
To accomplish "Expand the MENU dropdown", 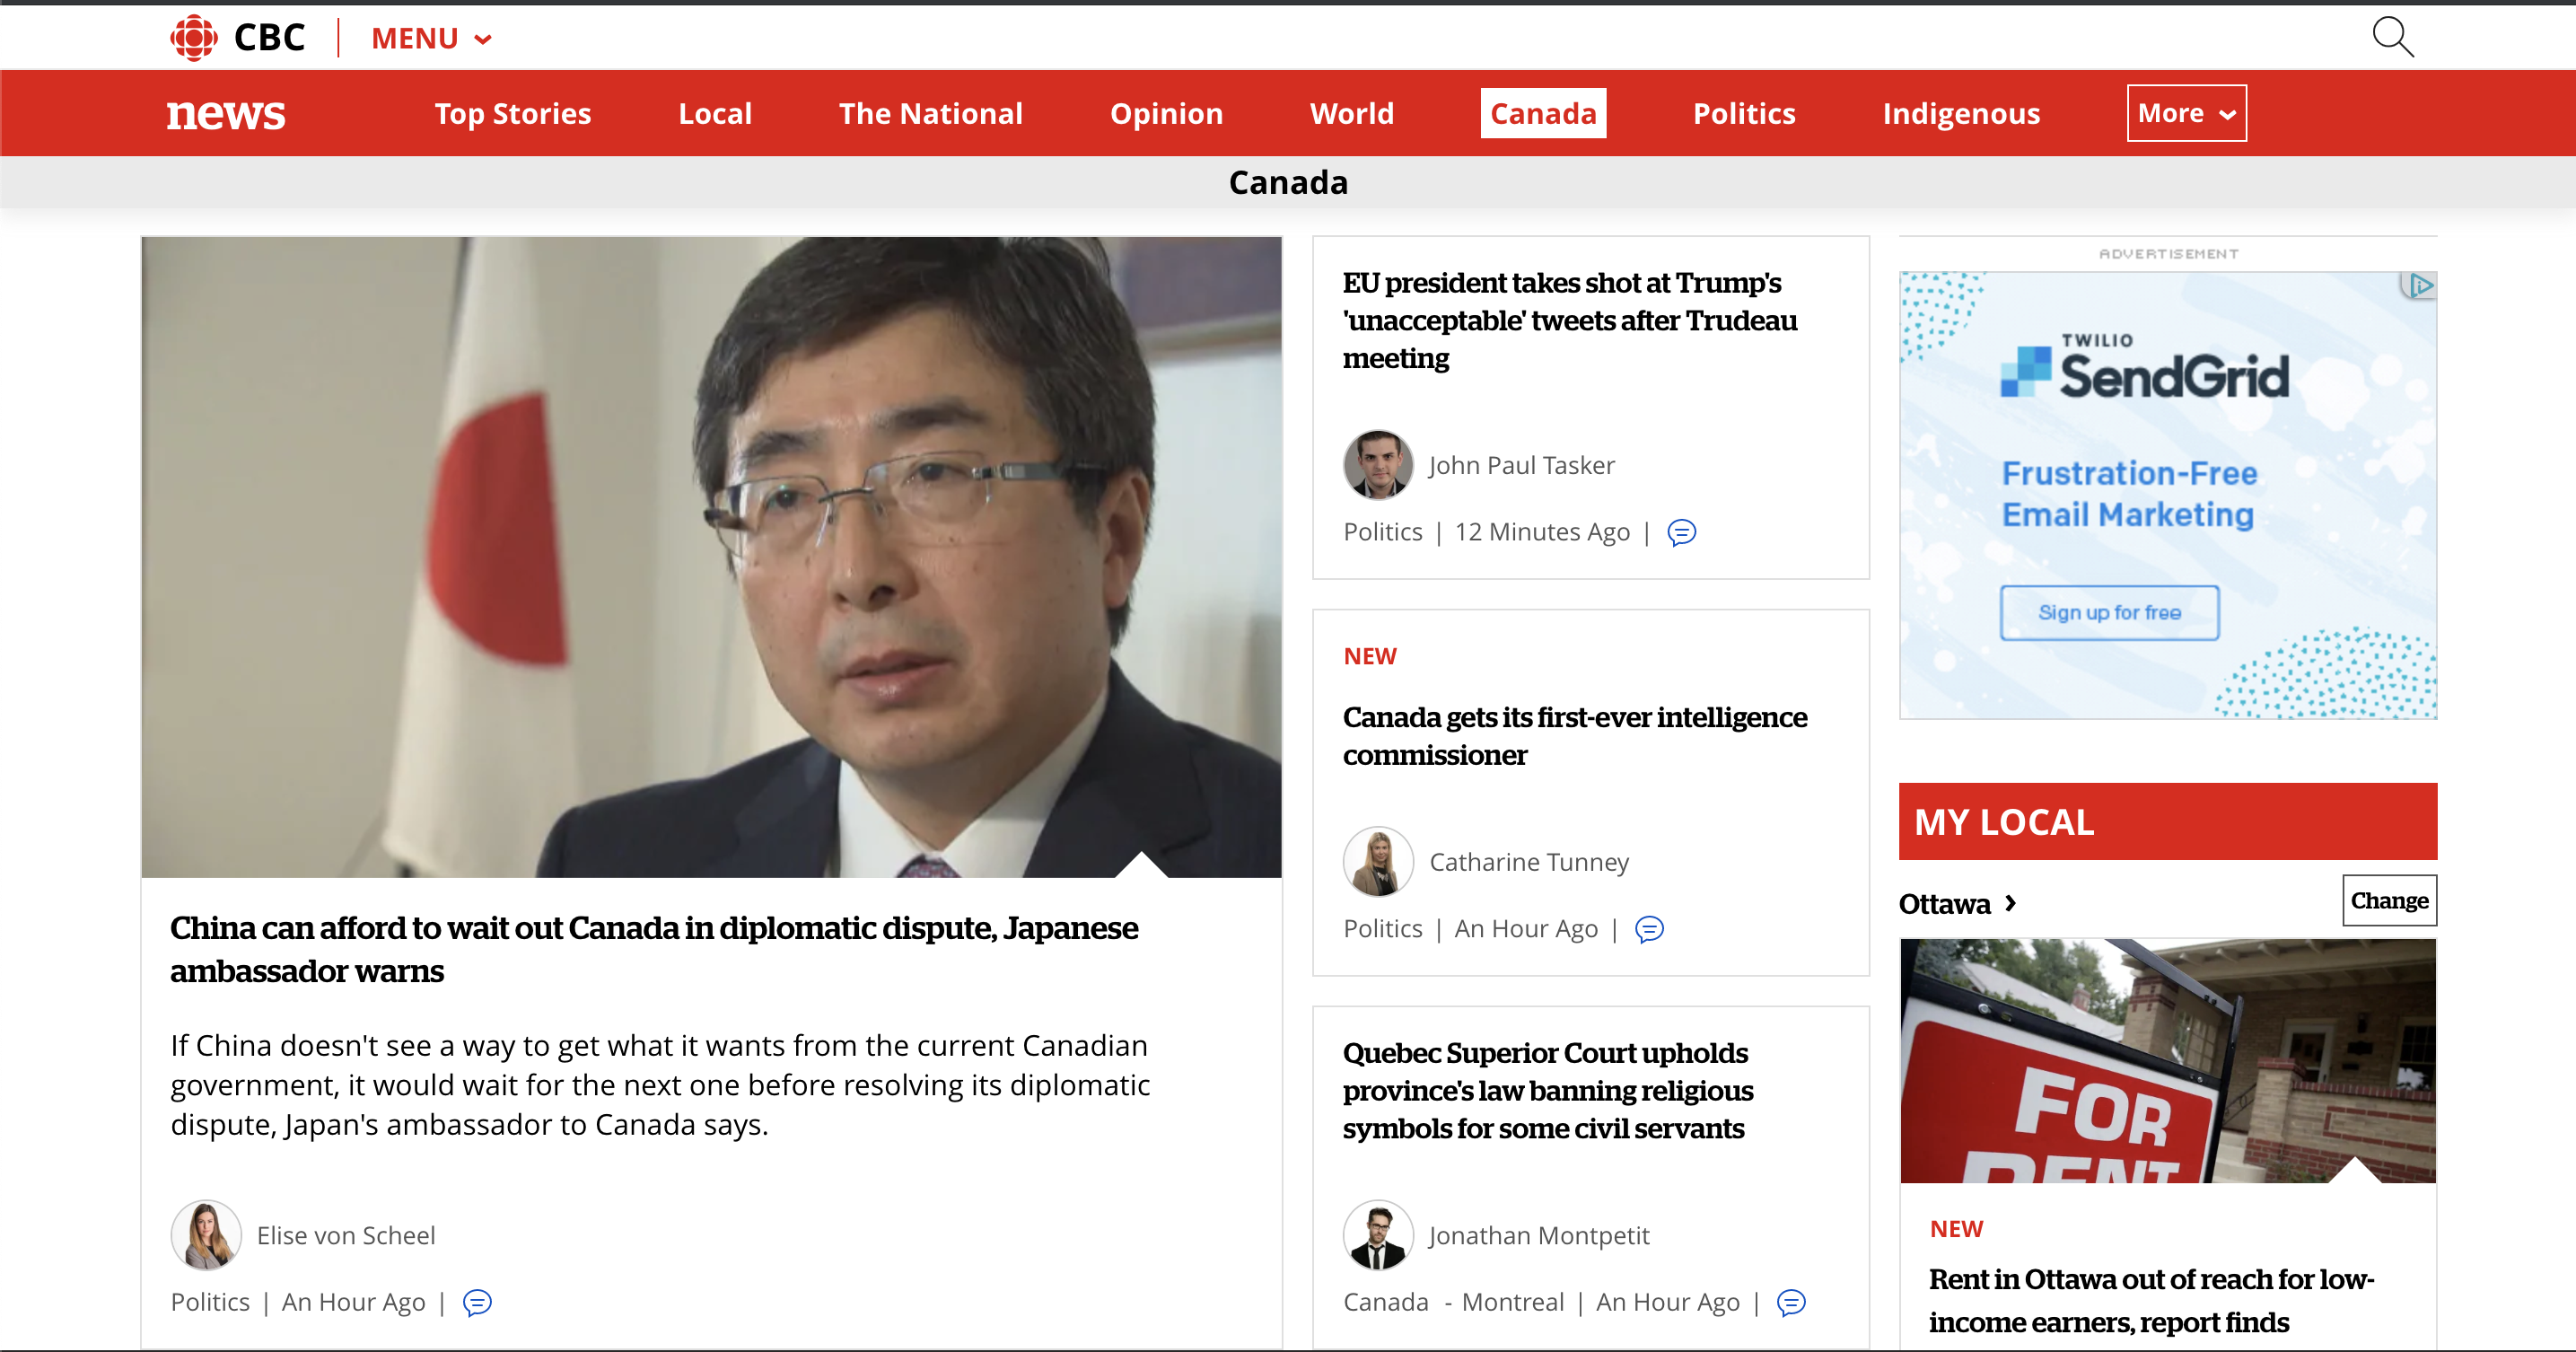I will [431, 39].
